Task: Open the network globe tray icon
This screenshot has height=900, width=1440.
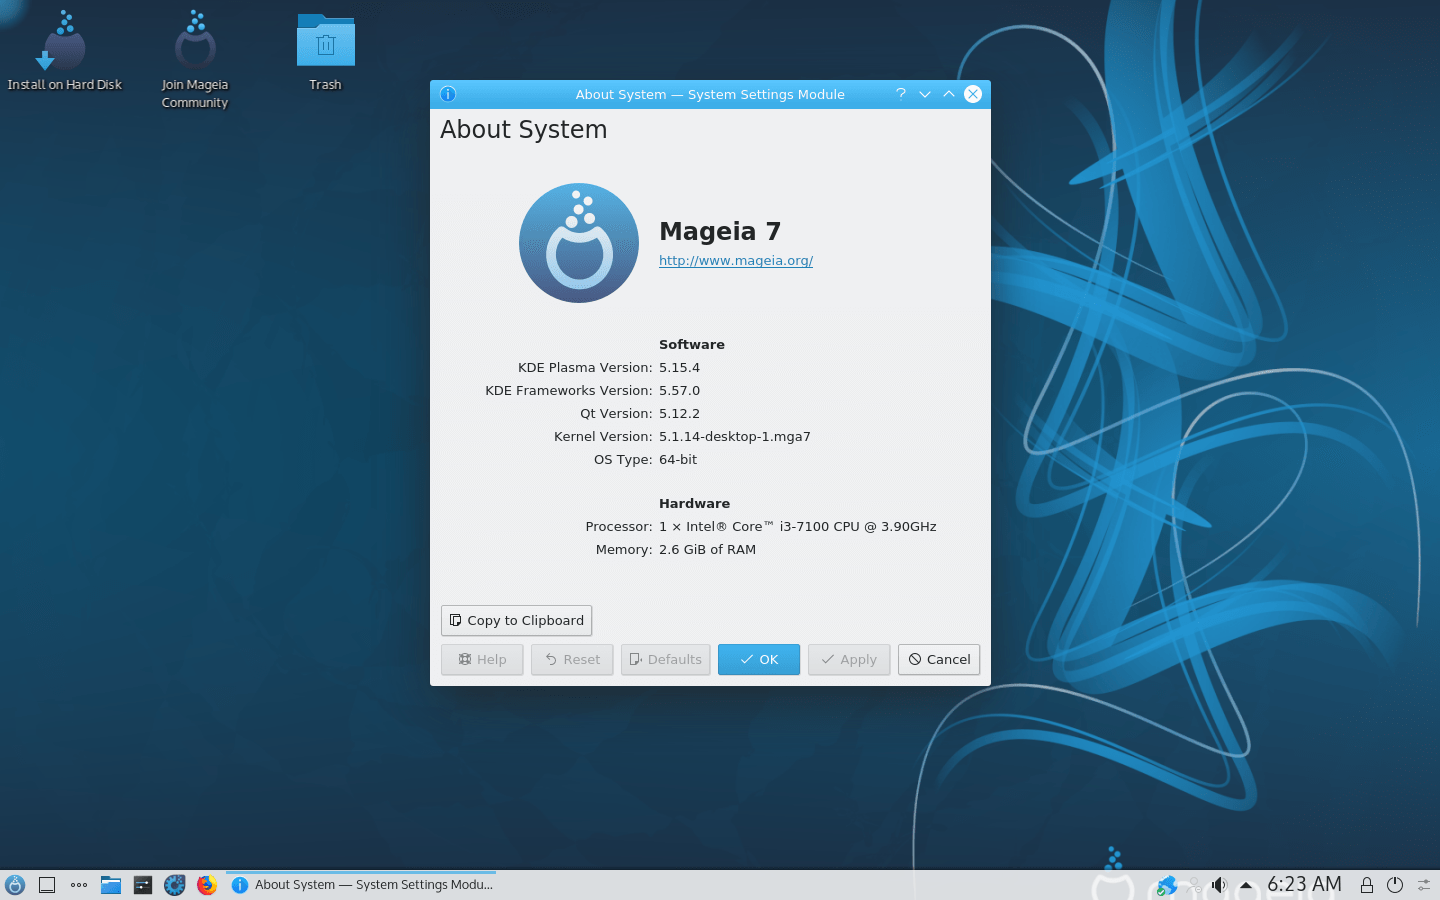Action: pos(1166,885)
